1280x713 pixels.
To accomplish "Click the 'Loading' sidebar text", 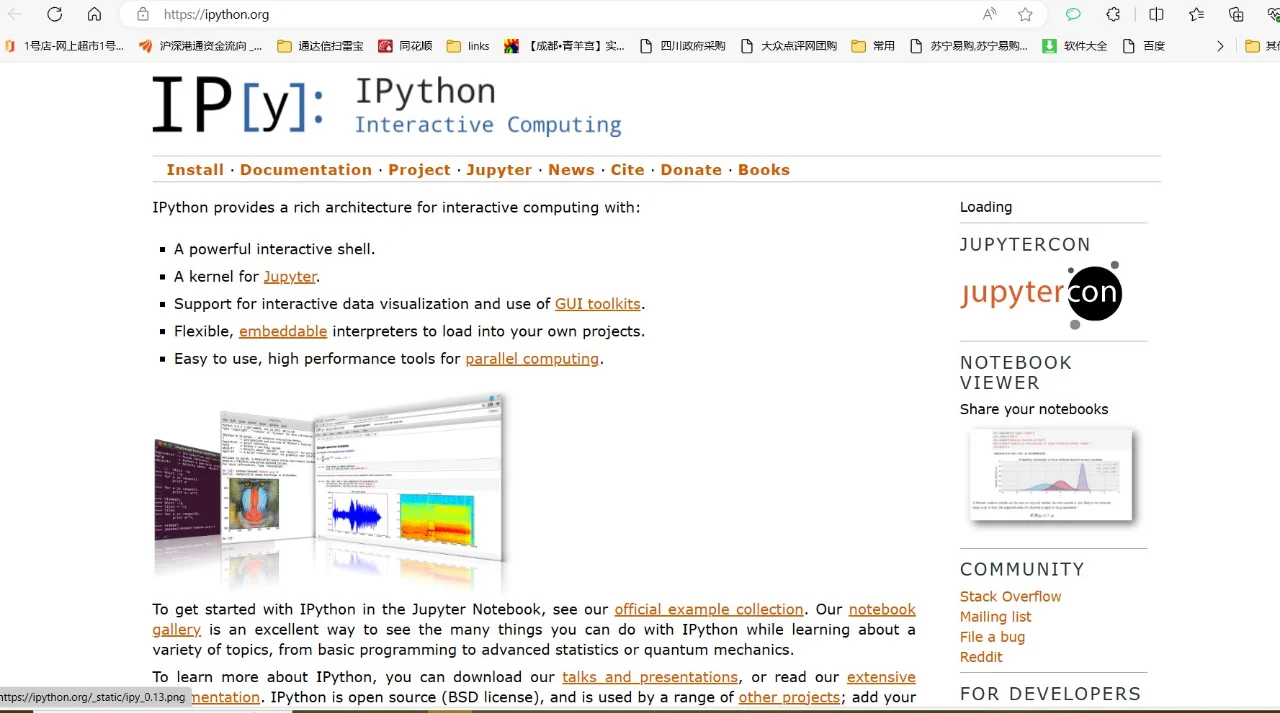I will (x=986, y=207).
